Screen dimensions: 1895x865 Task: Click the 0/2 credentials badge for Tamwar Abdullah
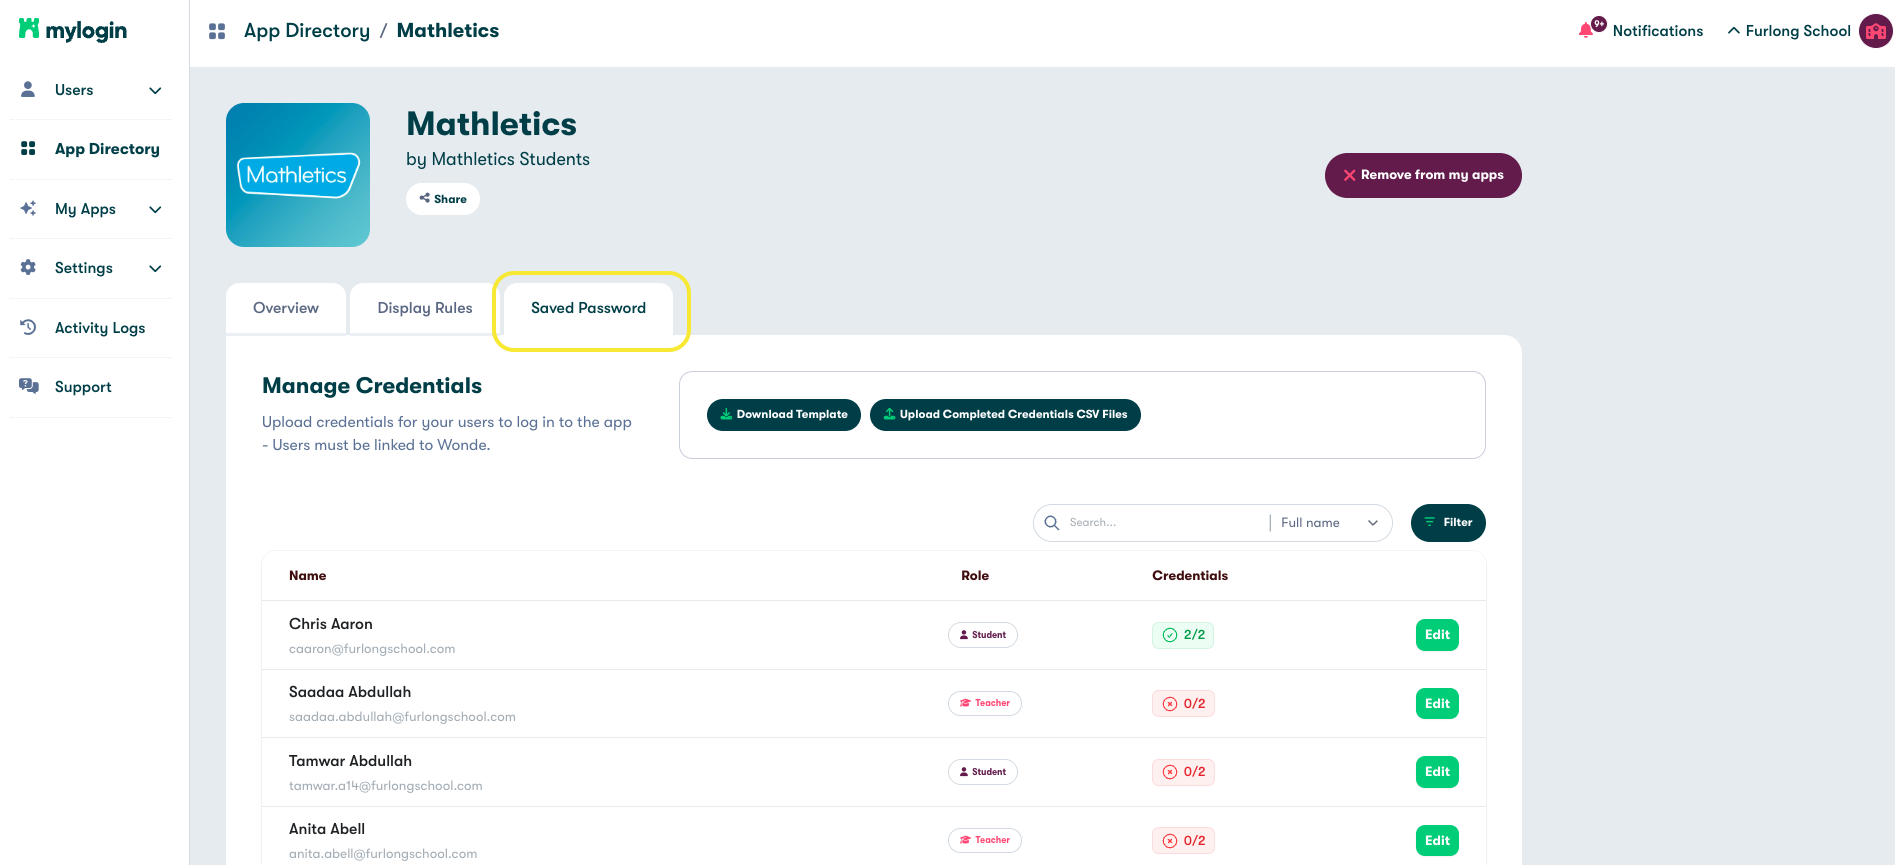pos(1183,772)
